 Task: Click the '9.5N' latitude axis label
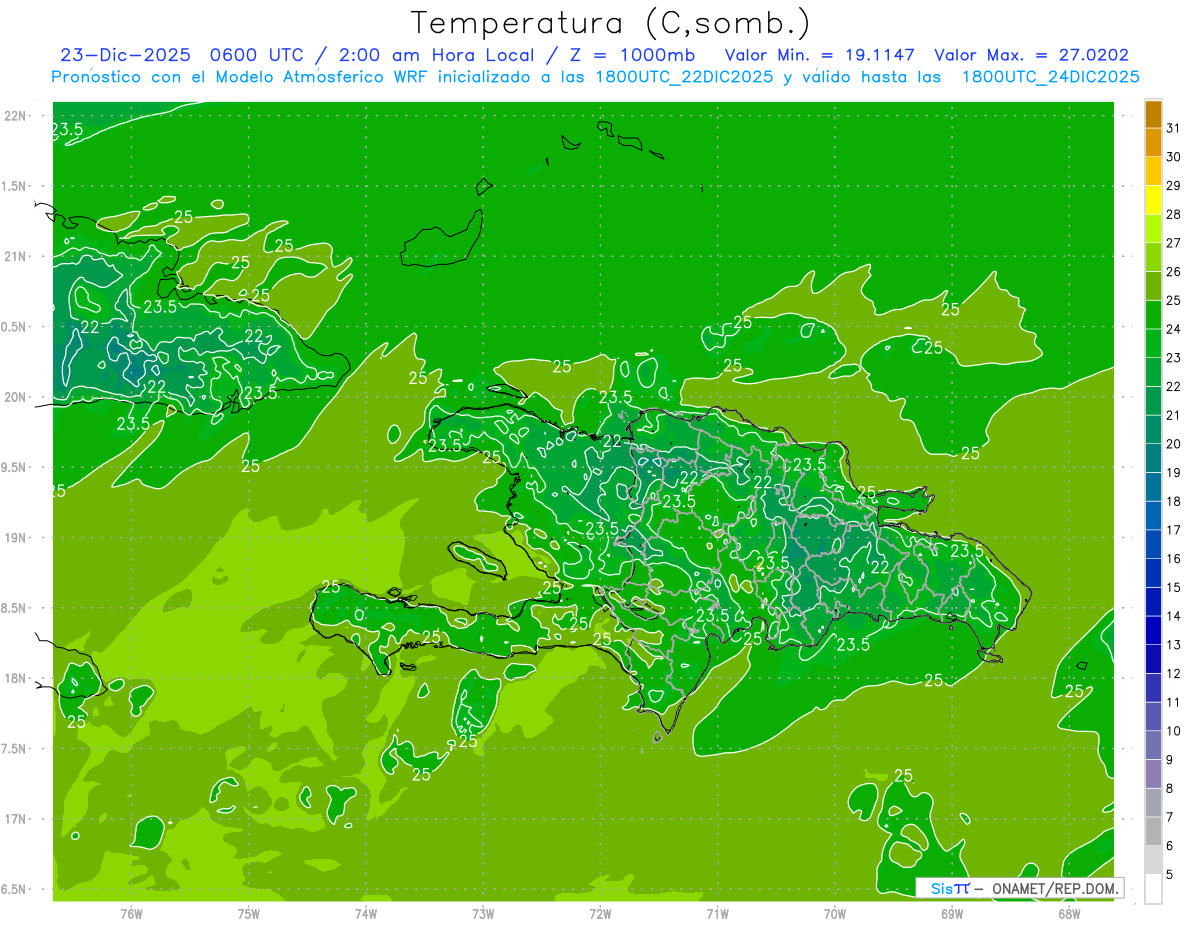point(15,467)
